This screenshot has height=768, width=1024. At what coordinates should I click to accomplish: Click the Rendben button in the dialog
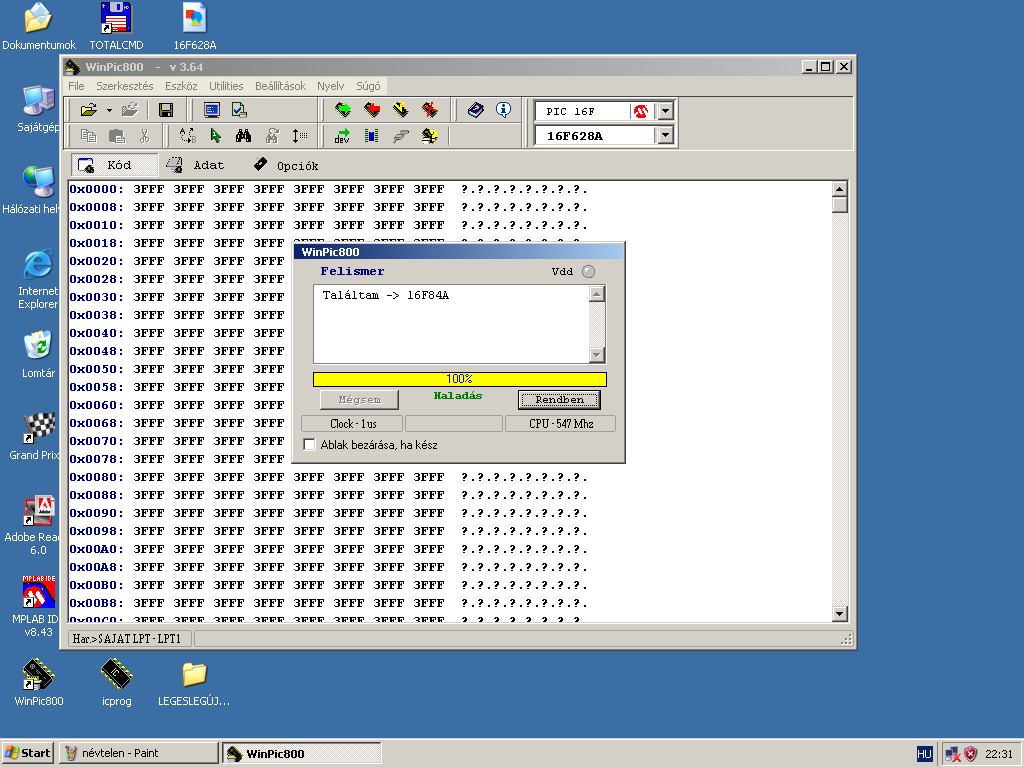click(x=559, y=400)
